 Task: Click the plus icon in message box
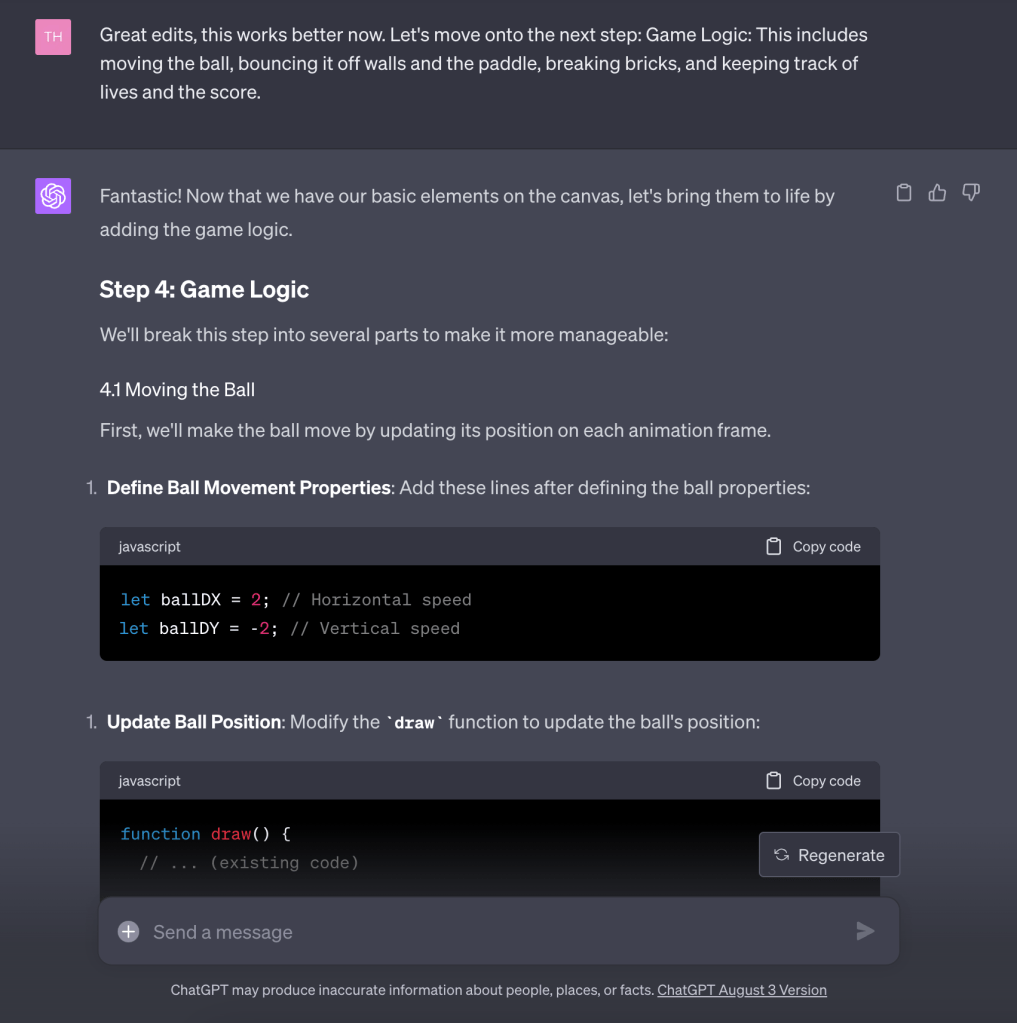pos(128,932)
